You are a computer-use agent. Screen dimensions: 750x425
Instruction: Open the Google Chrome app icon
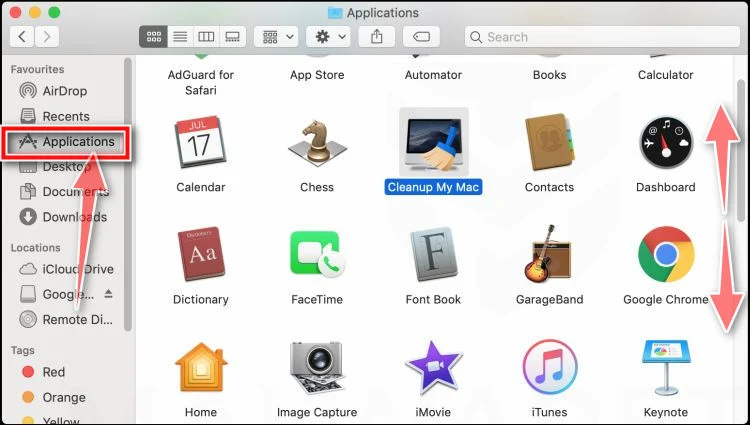(666, 254)
